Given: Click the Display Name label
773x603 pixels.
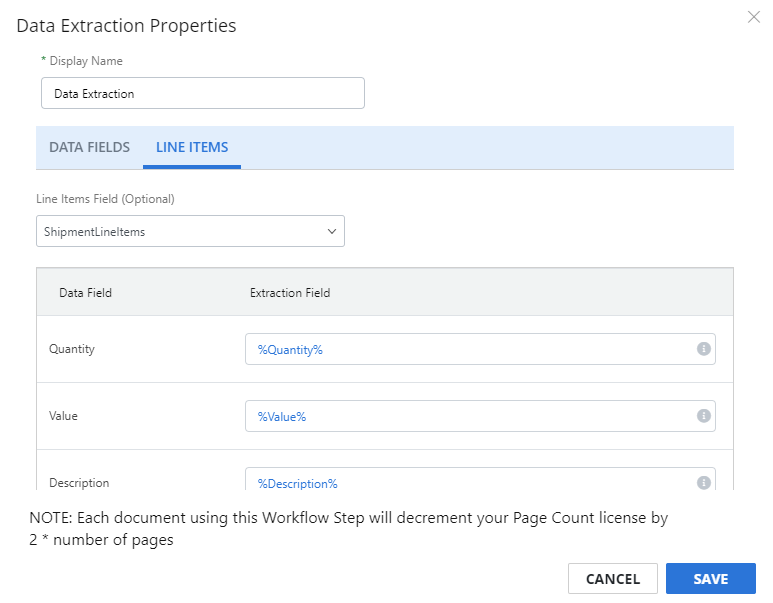Looking at the screenshot, I should [86, 61].
